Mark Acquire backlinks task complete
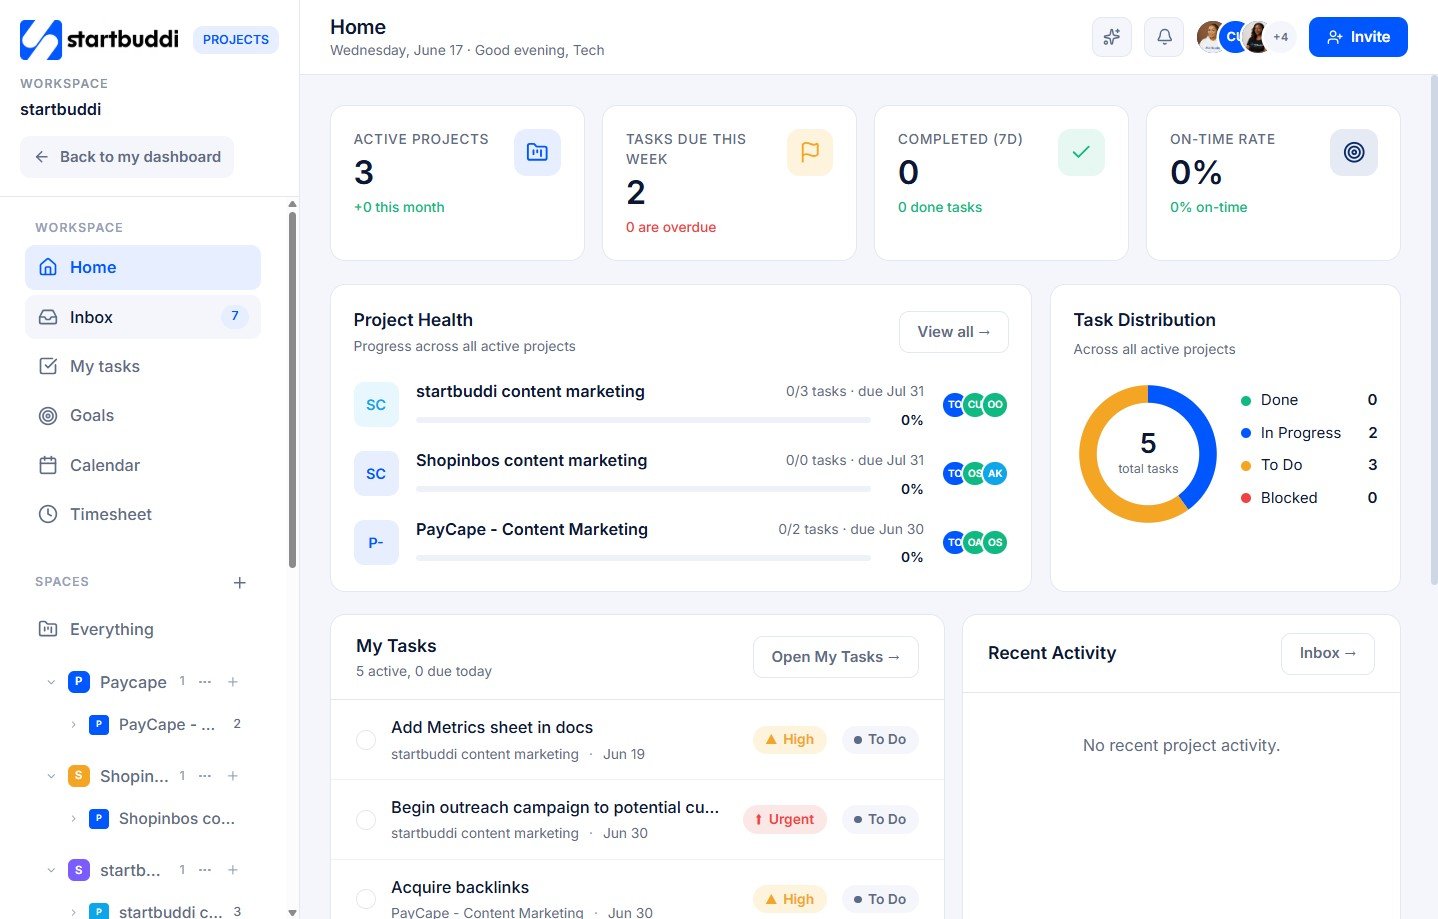Viewport: 1438px width, 919px height. pyautogui.click(x=366, y=899)
